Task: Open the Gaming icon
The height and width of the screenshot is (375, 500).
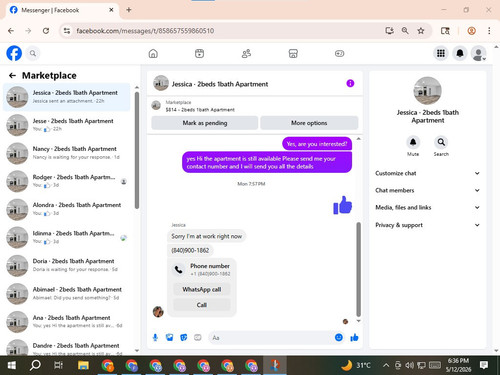Action: [339, 53]
